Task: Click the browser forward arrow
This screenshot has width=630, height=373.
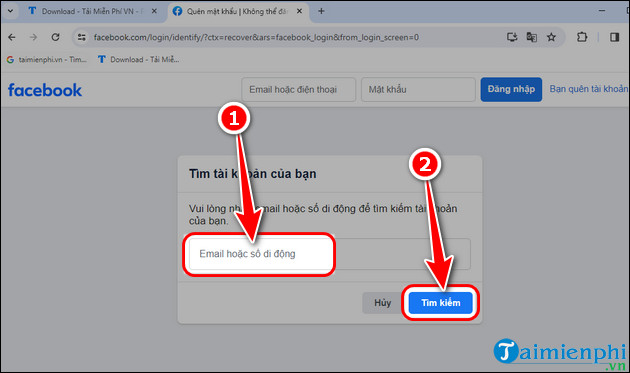Action: tap(33, 37)
